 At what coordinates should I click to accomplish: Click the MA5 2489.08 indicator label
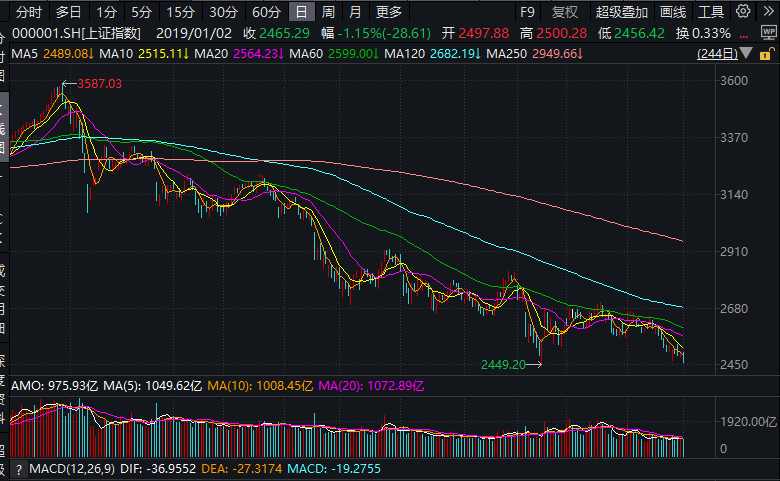(52, 54)
